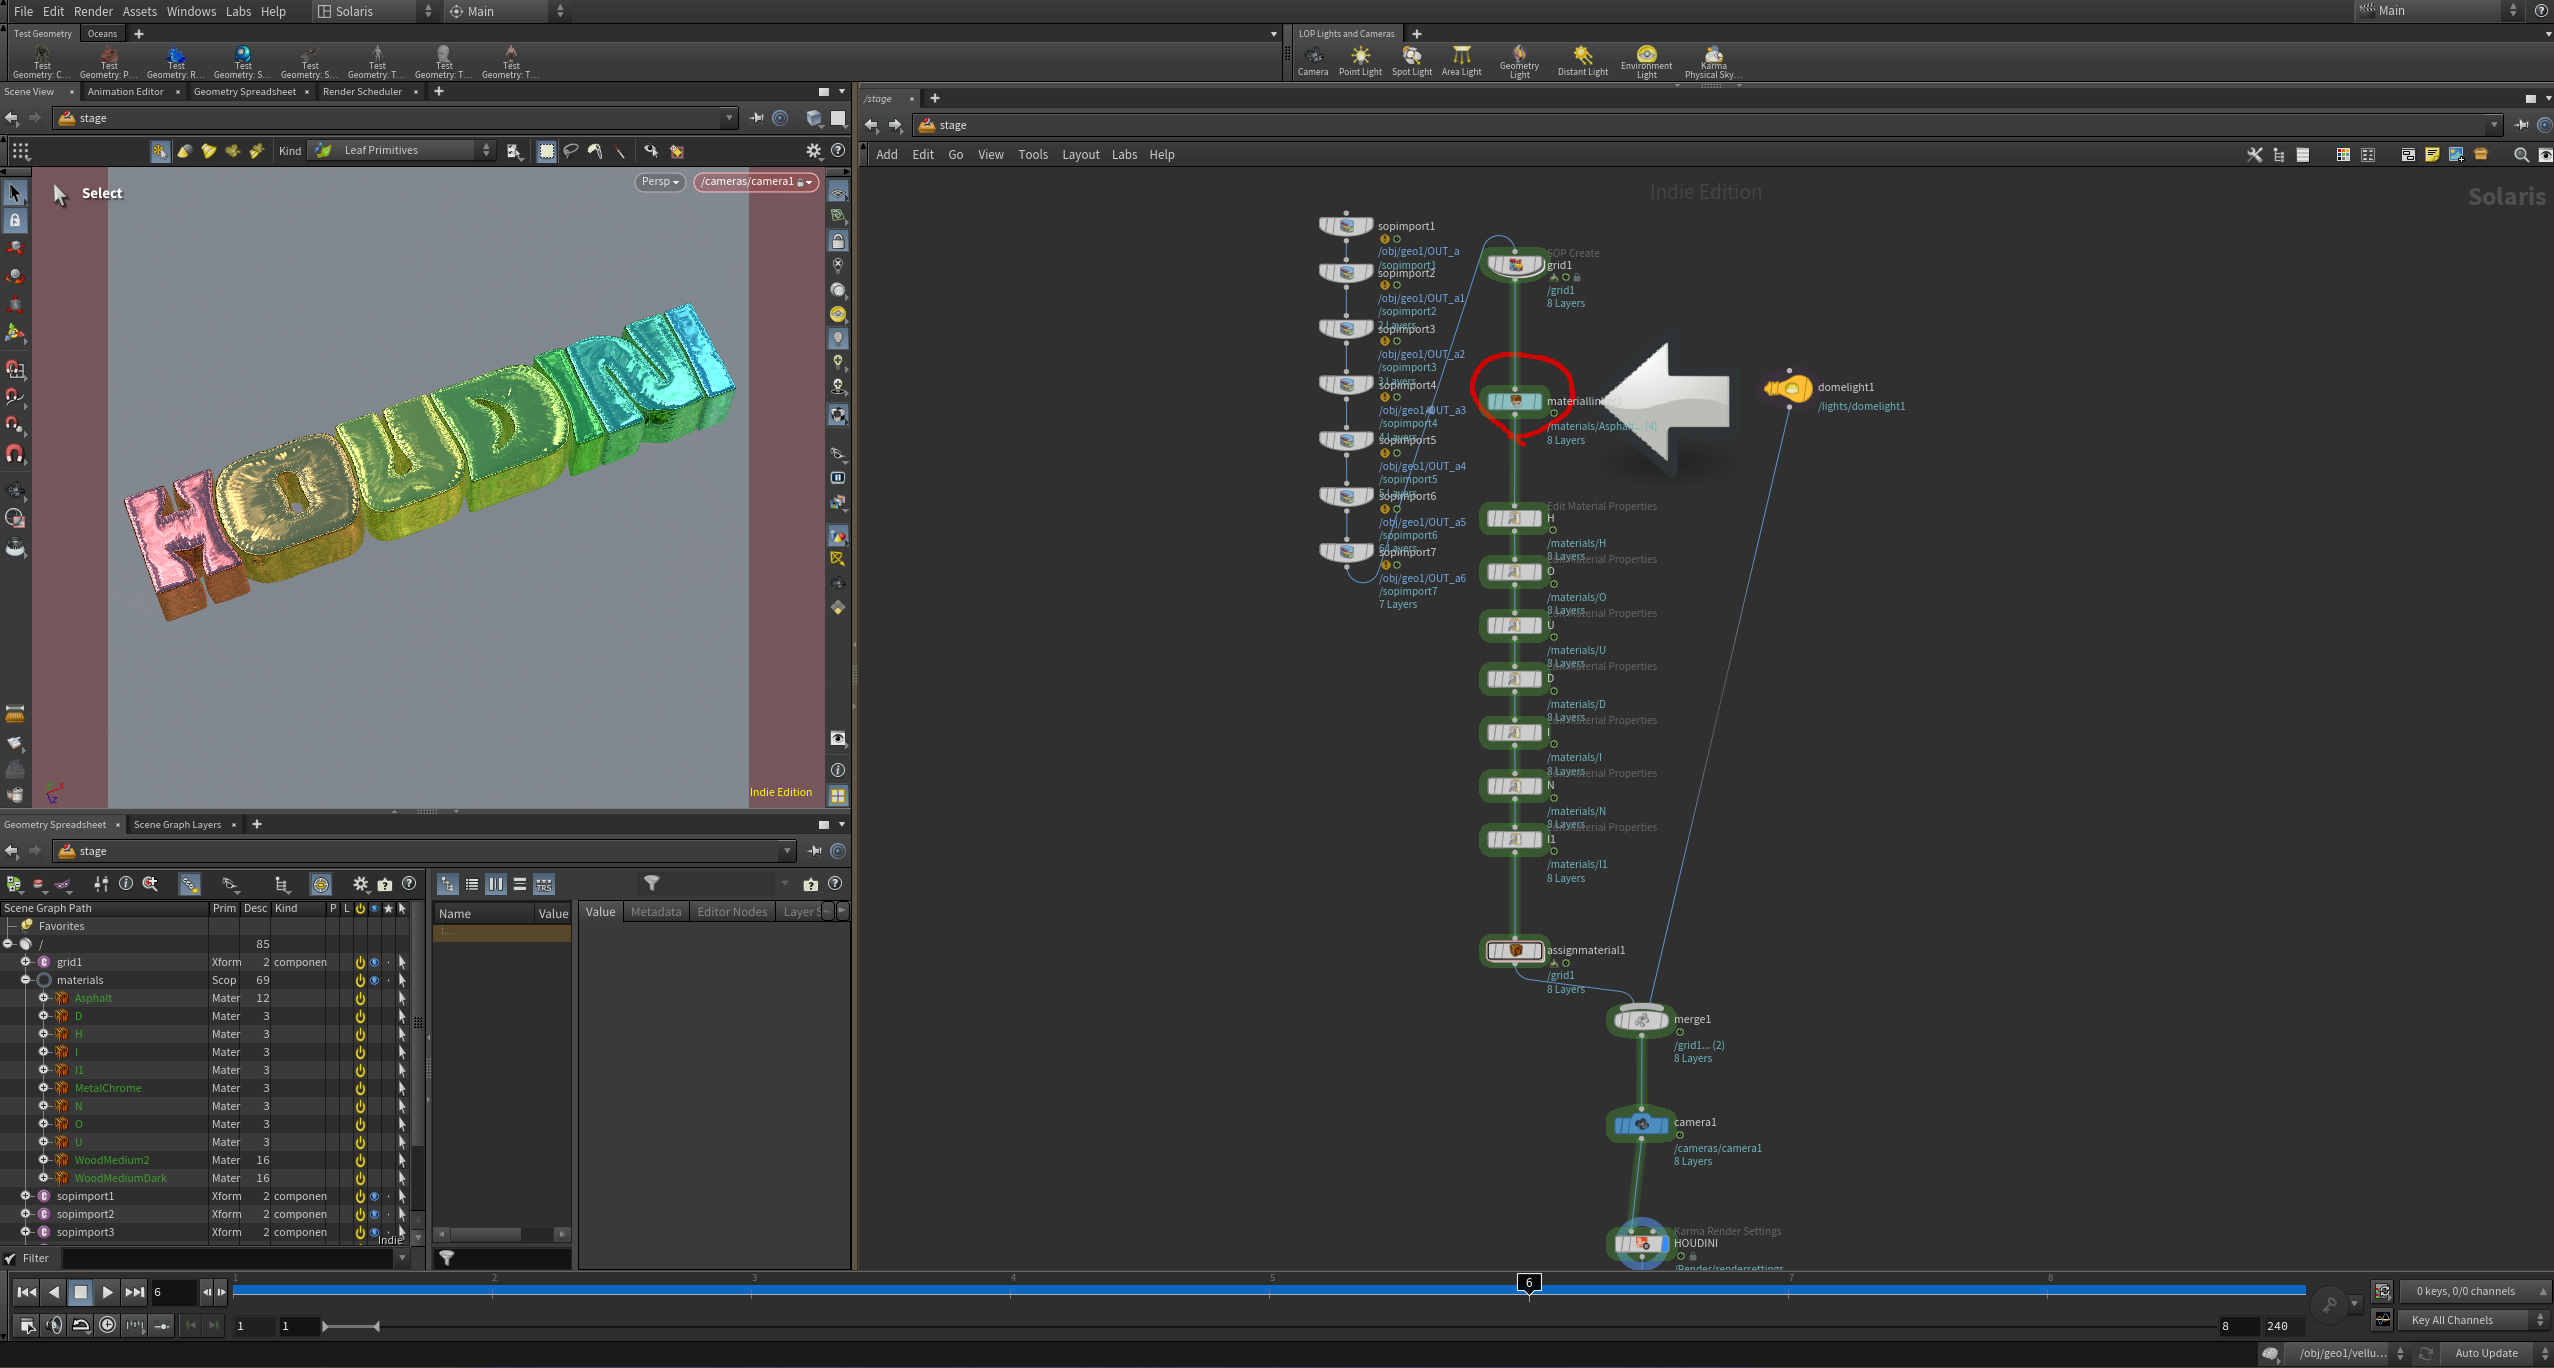Expand the sopimport1 tree item
This screenshot has width=2554, height=1368.
26,1196
